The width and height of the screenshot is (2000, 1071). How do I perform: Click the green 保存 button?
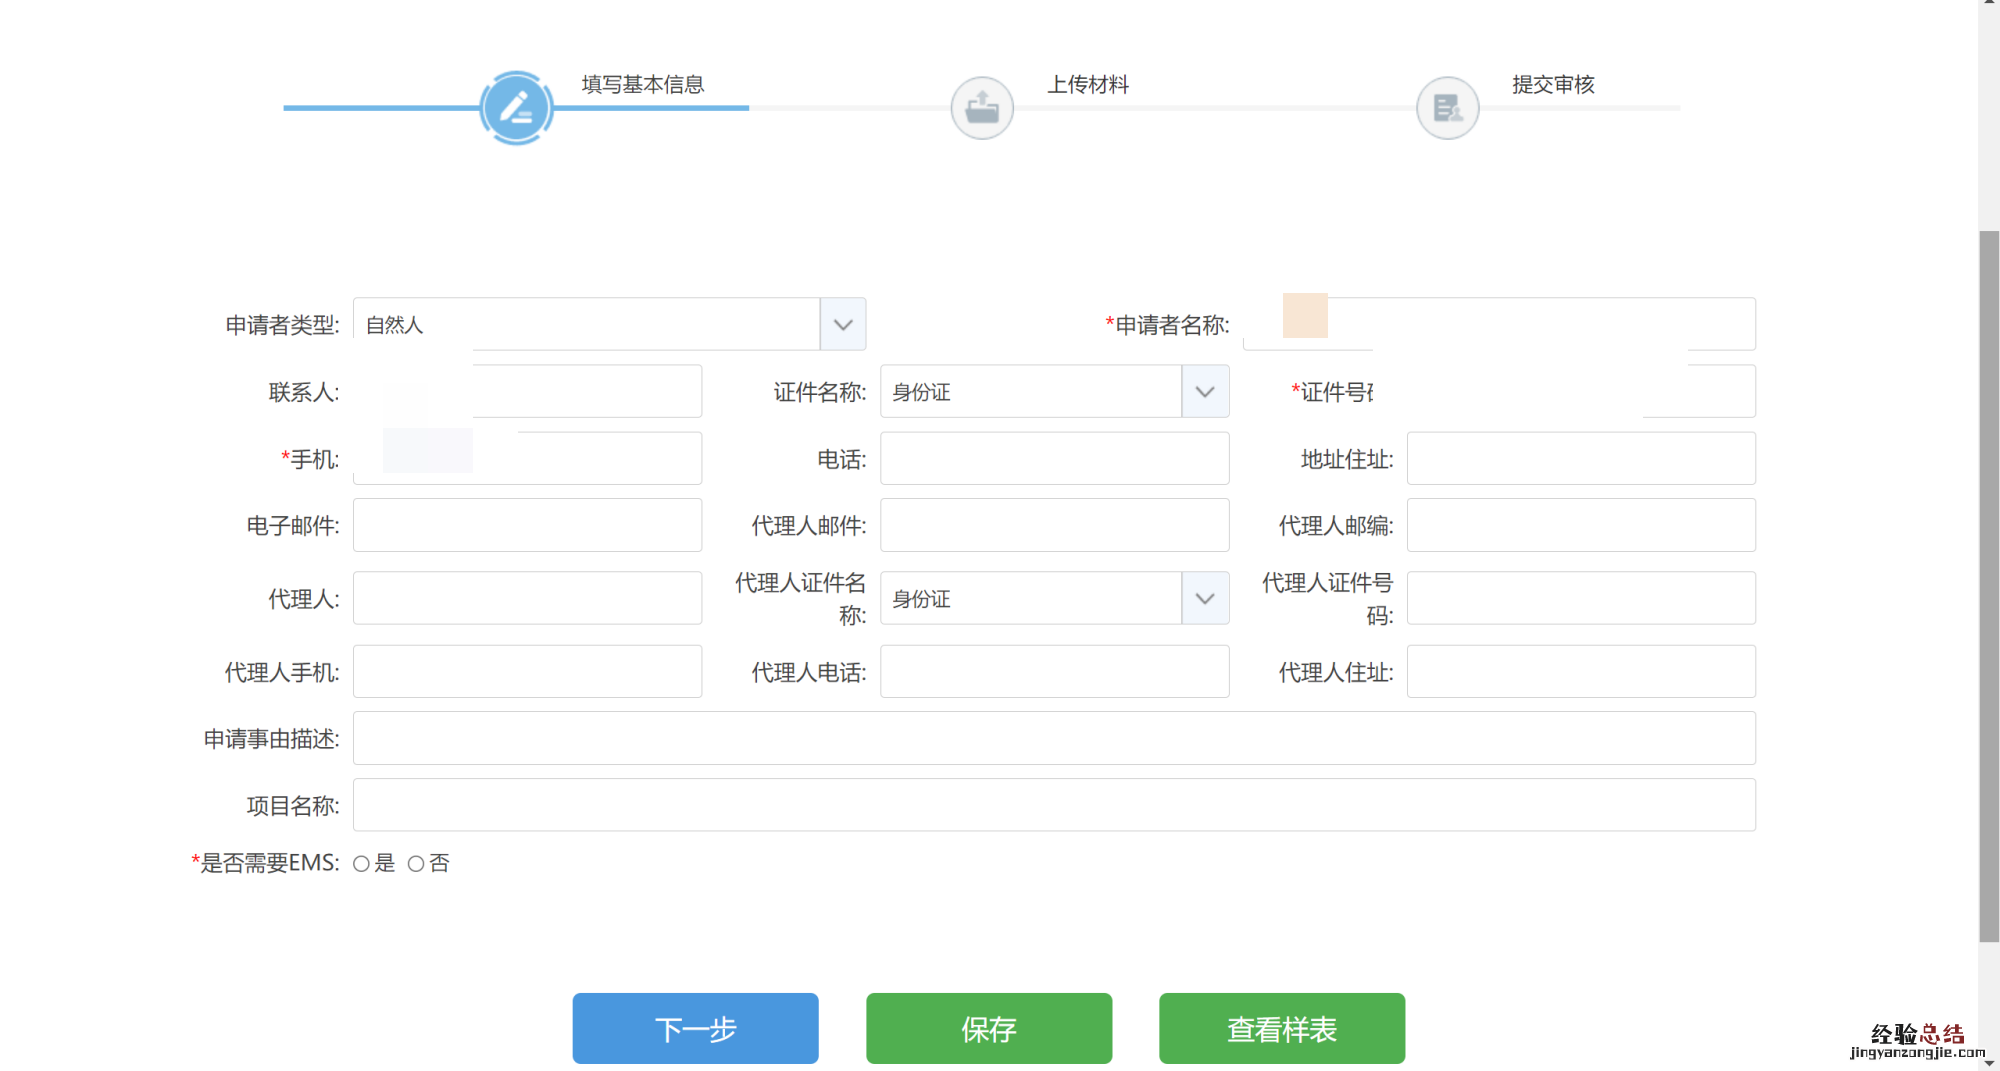point(988,1029)
